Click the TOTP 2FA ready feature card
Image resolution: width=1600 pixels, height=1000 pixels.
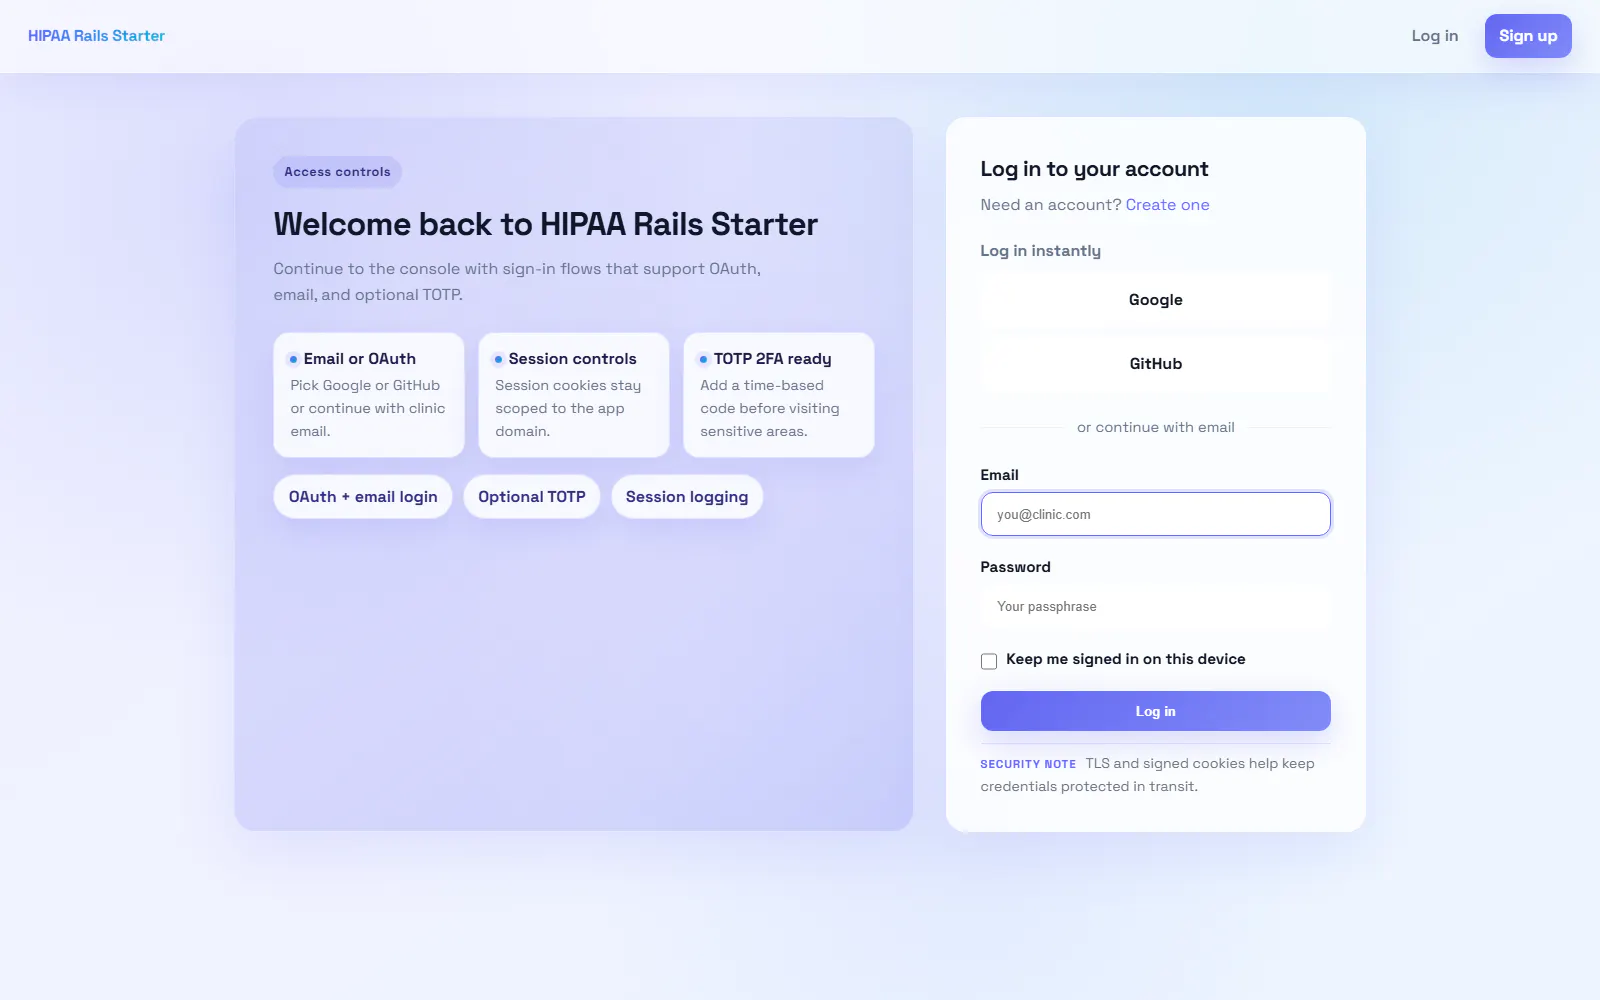pos(779,395)
